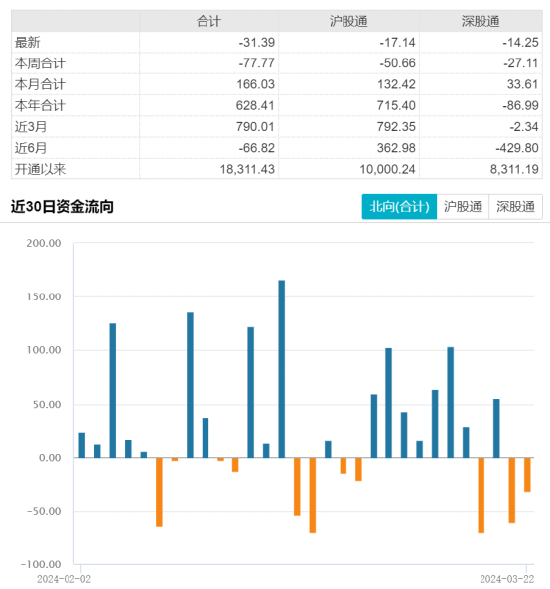Click the 2024-02-02 axis date label
550x589 pixels.
click(64, 579)
